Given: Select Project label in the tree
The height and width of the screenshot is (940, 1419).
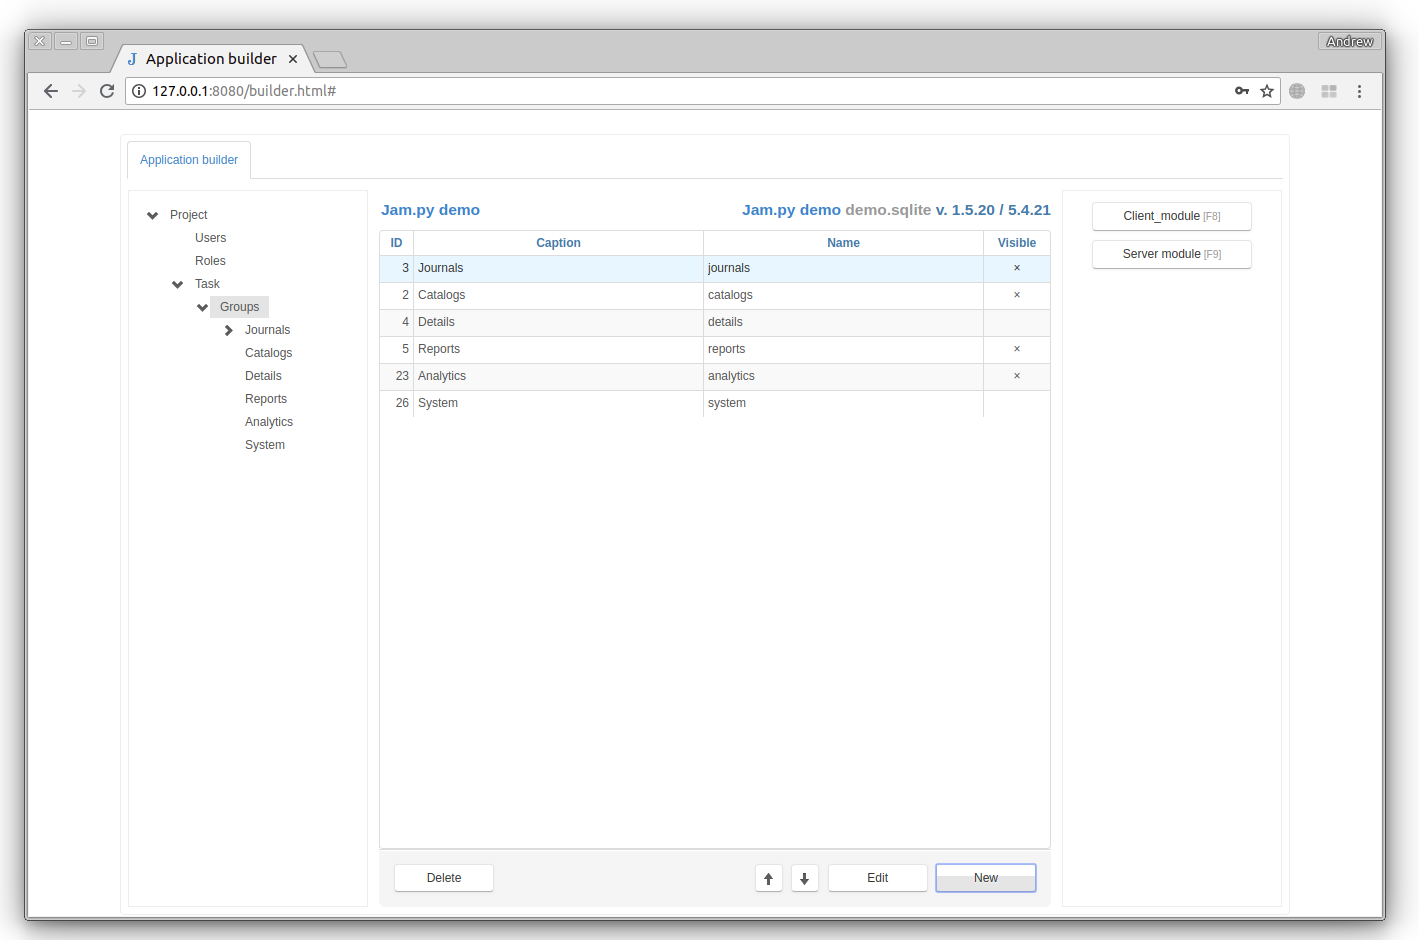Looking at the screenshot, I should point(188,215).
